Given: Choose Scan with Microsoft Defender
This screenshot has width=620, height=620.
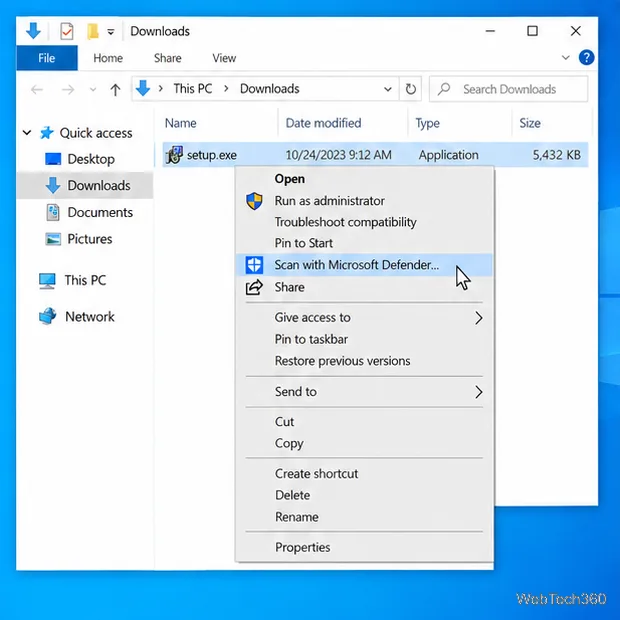Looking at the screenshot, I should tap(364, 265).
